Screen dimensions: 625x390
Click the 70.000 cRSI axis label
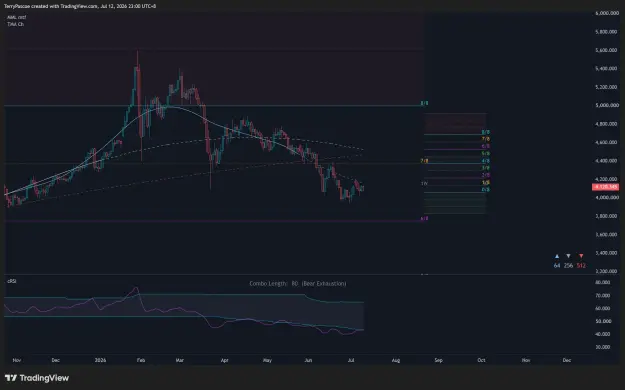(603, 295)
